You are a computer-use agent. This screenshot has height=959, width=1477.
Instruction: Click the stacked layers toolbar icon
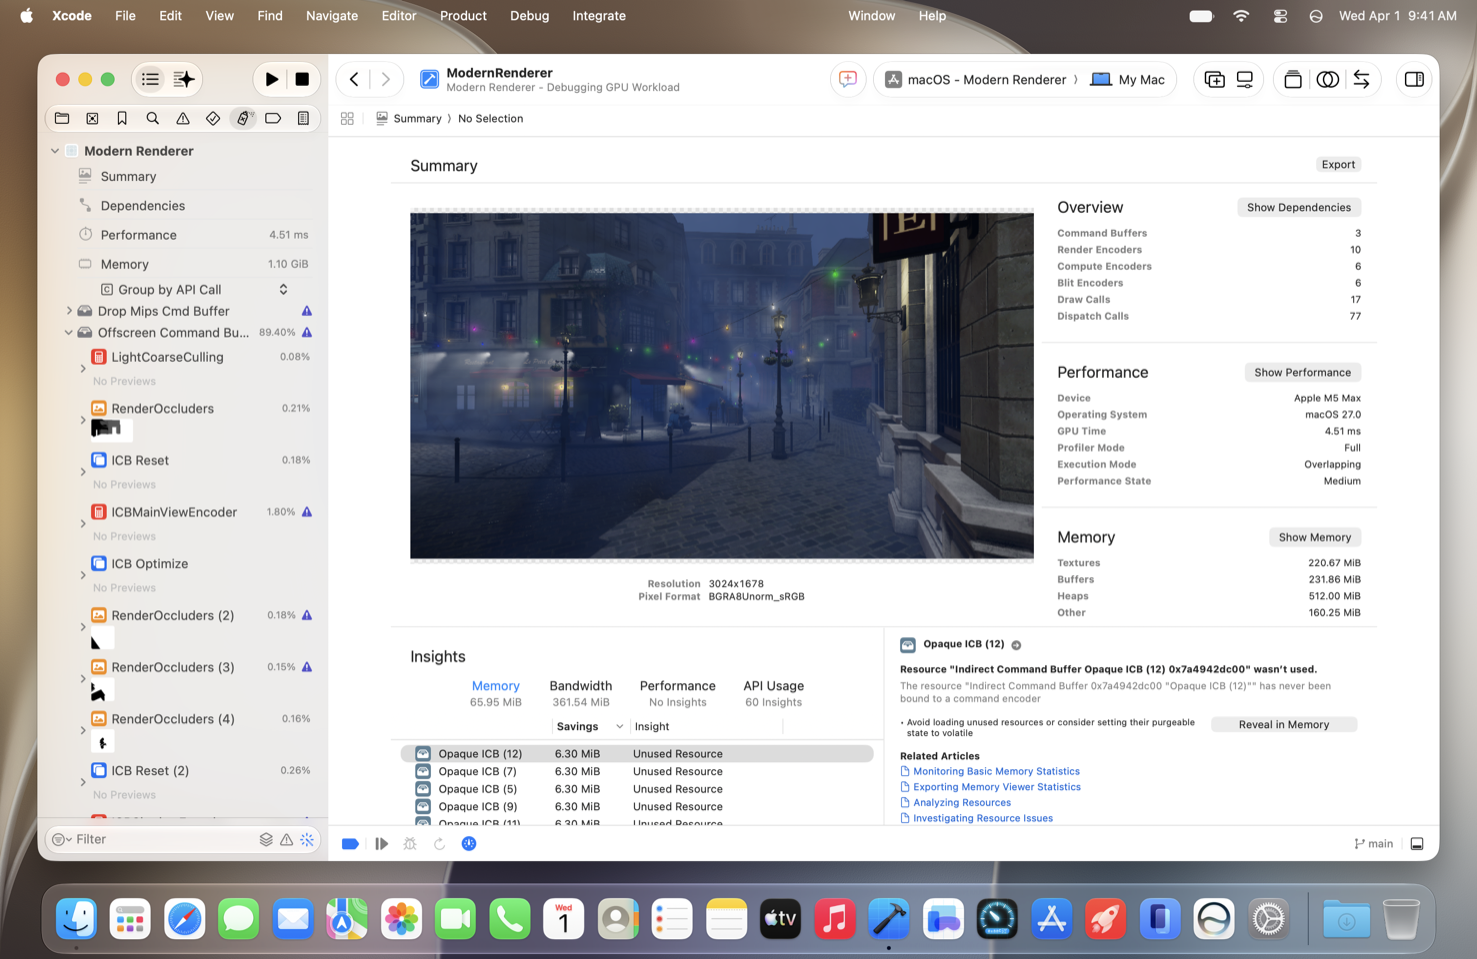[1292, 79]
